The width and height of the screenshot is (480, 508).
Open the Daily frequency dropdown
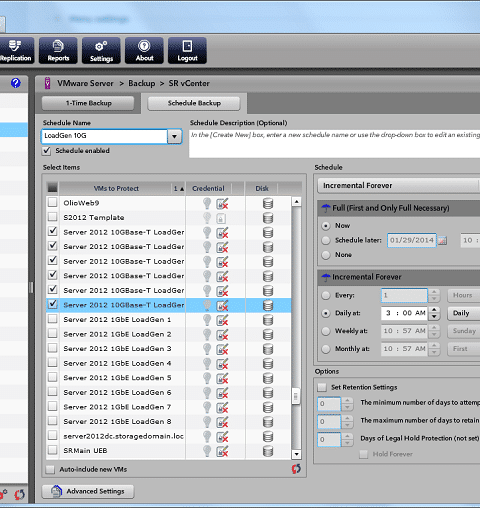pos(464,313)
